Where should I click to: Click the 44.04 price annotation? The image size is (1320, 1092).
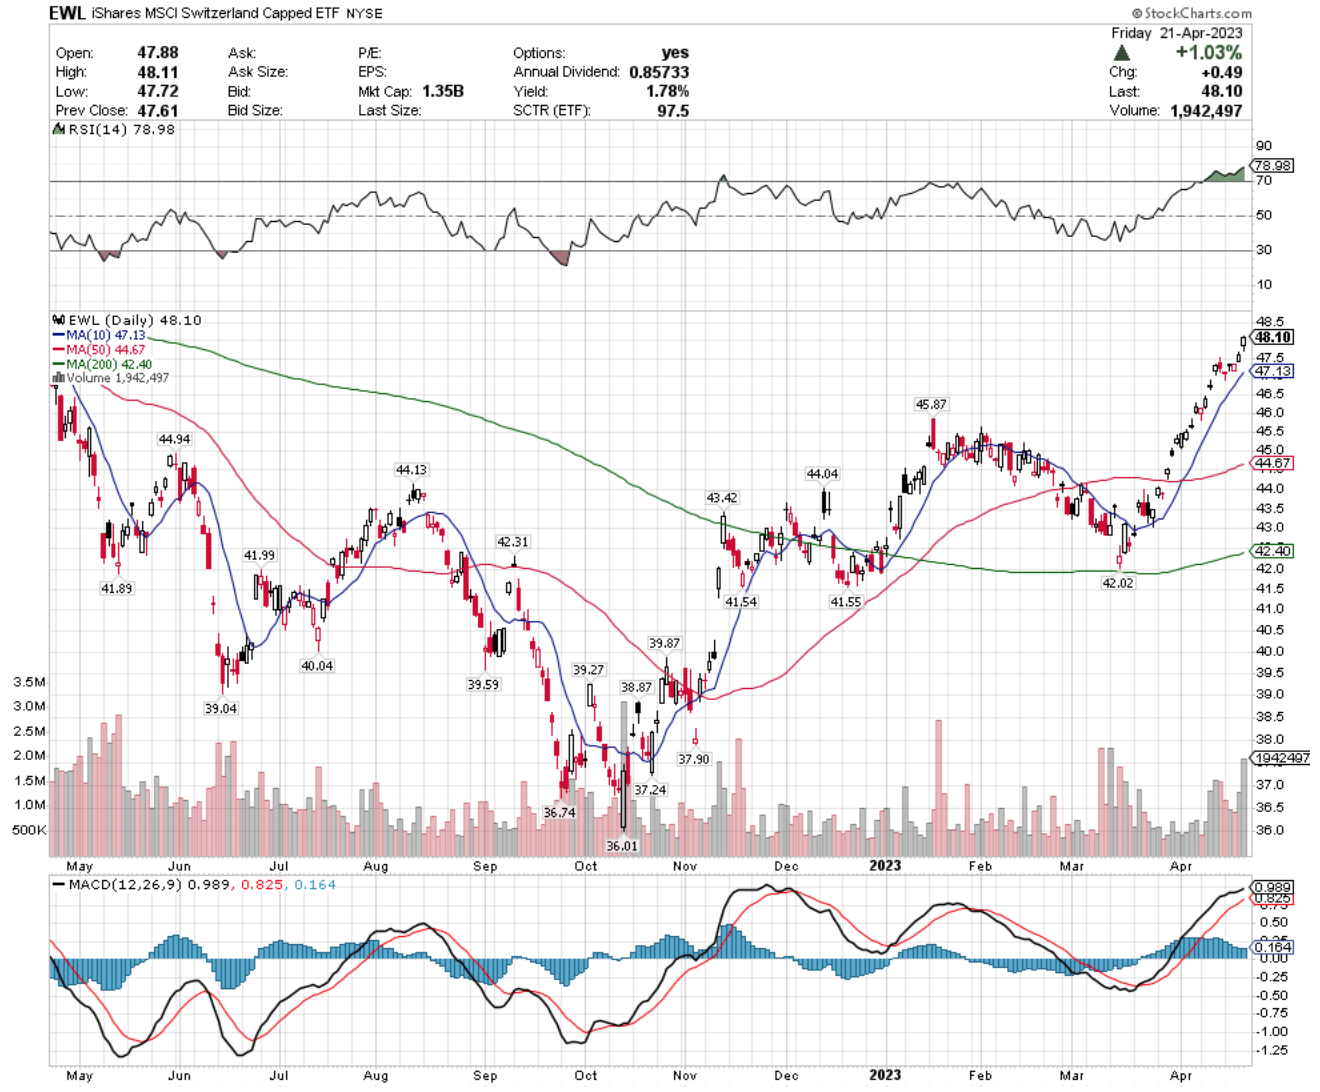pos(822,473)
